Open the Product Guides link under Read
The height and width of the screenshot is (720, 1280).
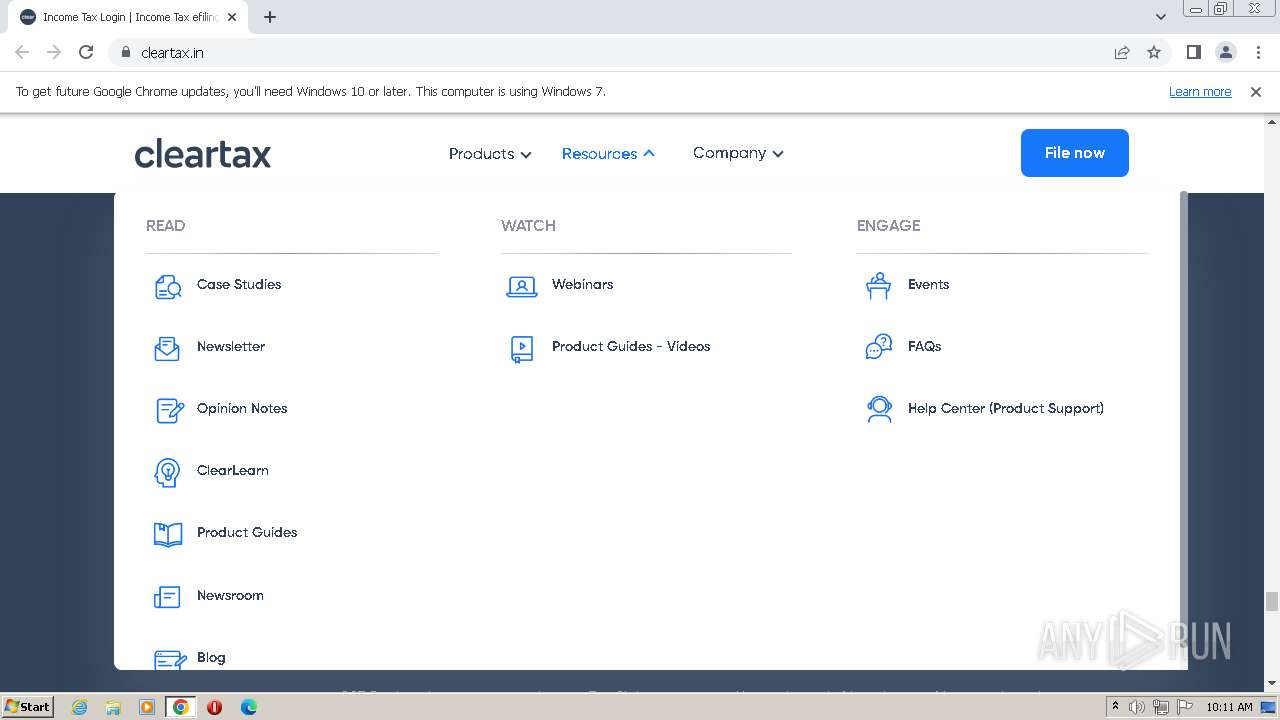click(x=247, y=533)
